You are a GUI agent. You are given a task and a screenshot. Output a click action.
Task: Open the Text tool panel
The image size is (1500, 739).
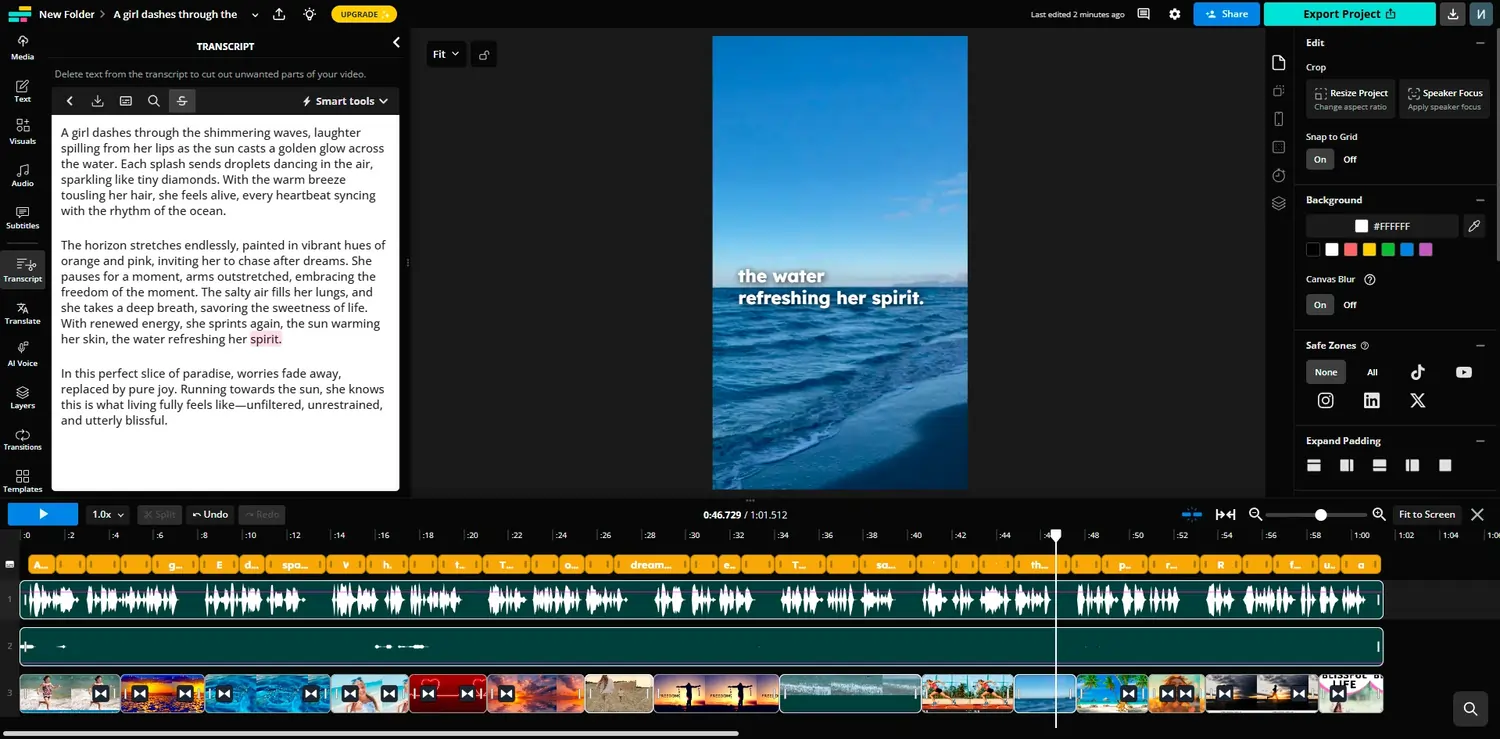(22, 91)
